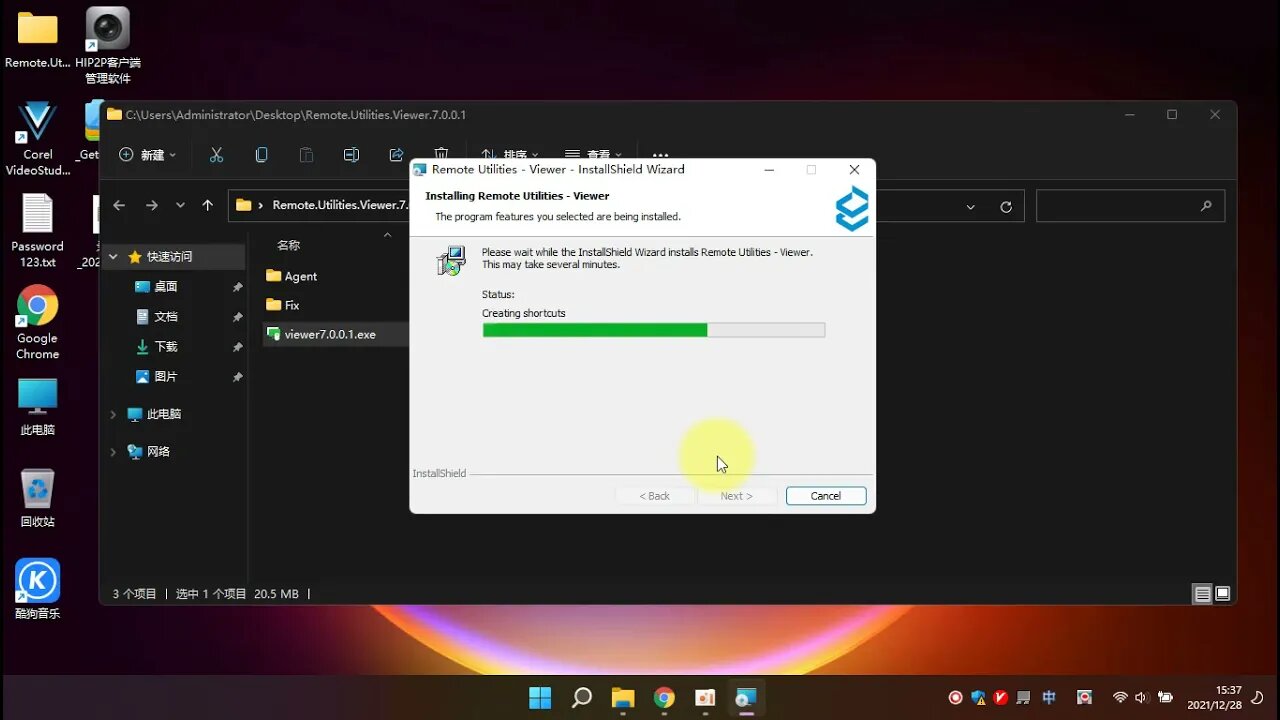Viewport: 1280px width, 720px height.
Task: Open HIP2P客户端 desktop shortcut
Action: (108, 46)
